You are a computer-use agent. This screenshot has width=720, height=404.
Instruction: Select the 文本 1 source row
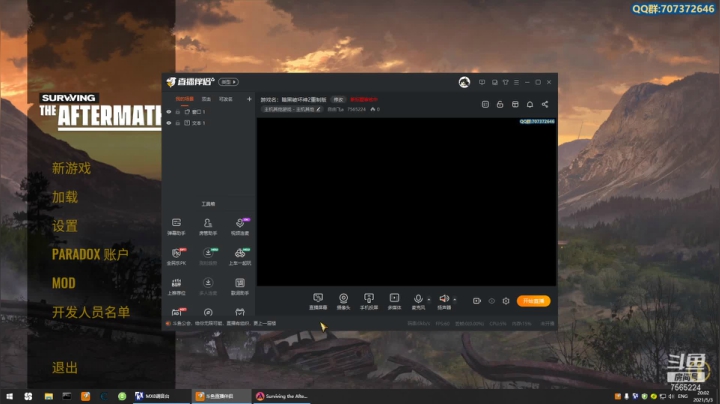(x=209, y=123)
